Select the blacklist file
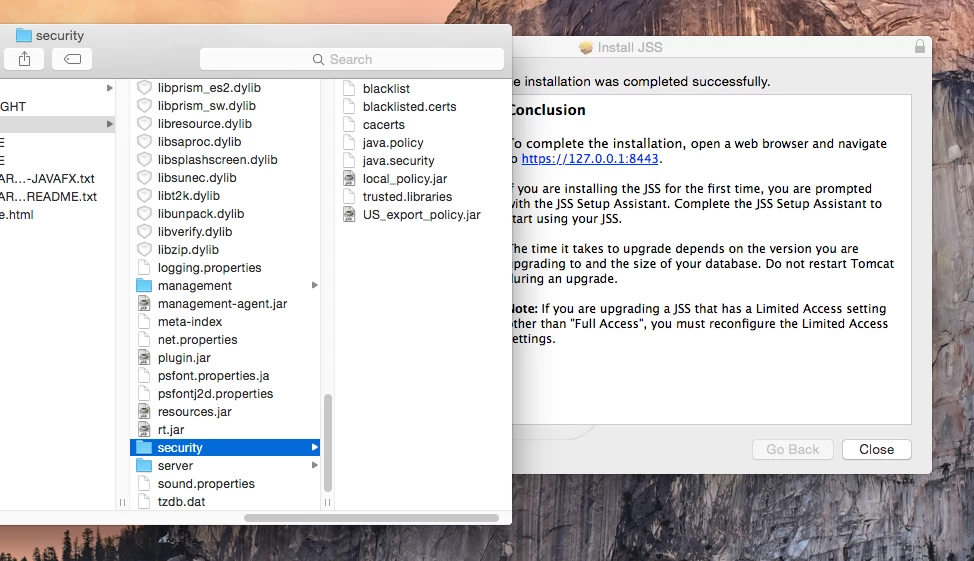Screen dimensions: 974x561 point(386,89)
